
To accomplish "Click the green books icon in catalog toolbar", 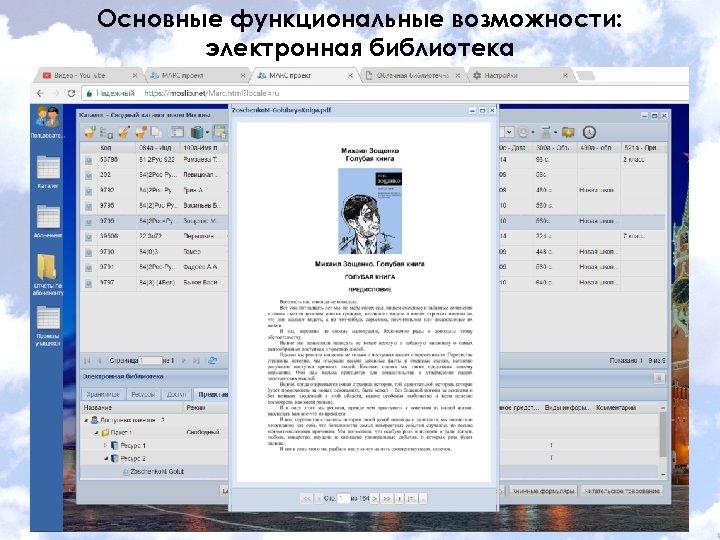I will point(197,132).
